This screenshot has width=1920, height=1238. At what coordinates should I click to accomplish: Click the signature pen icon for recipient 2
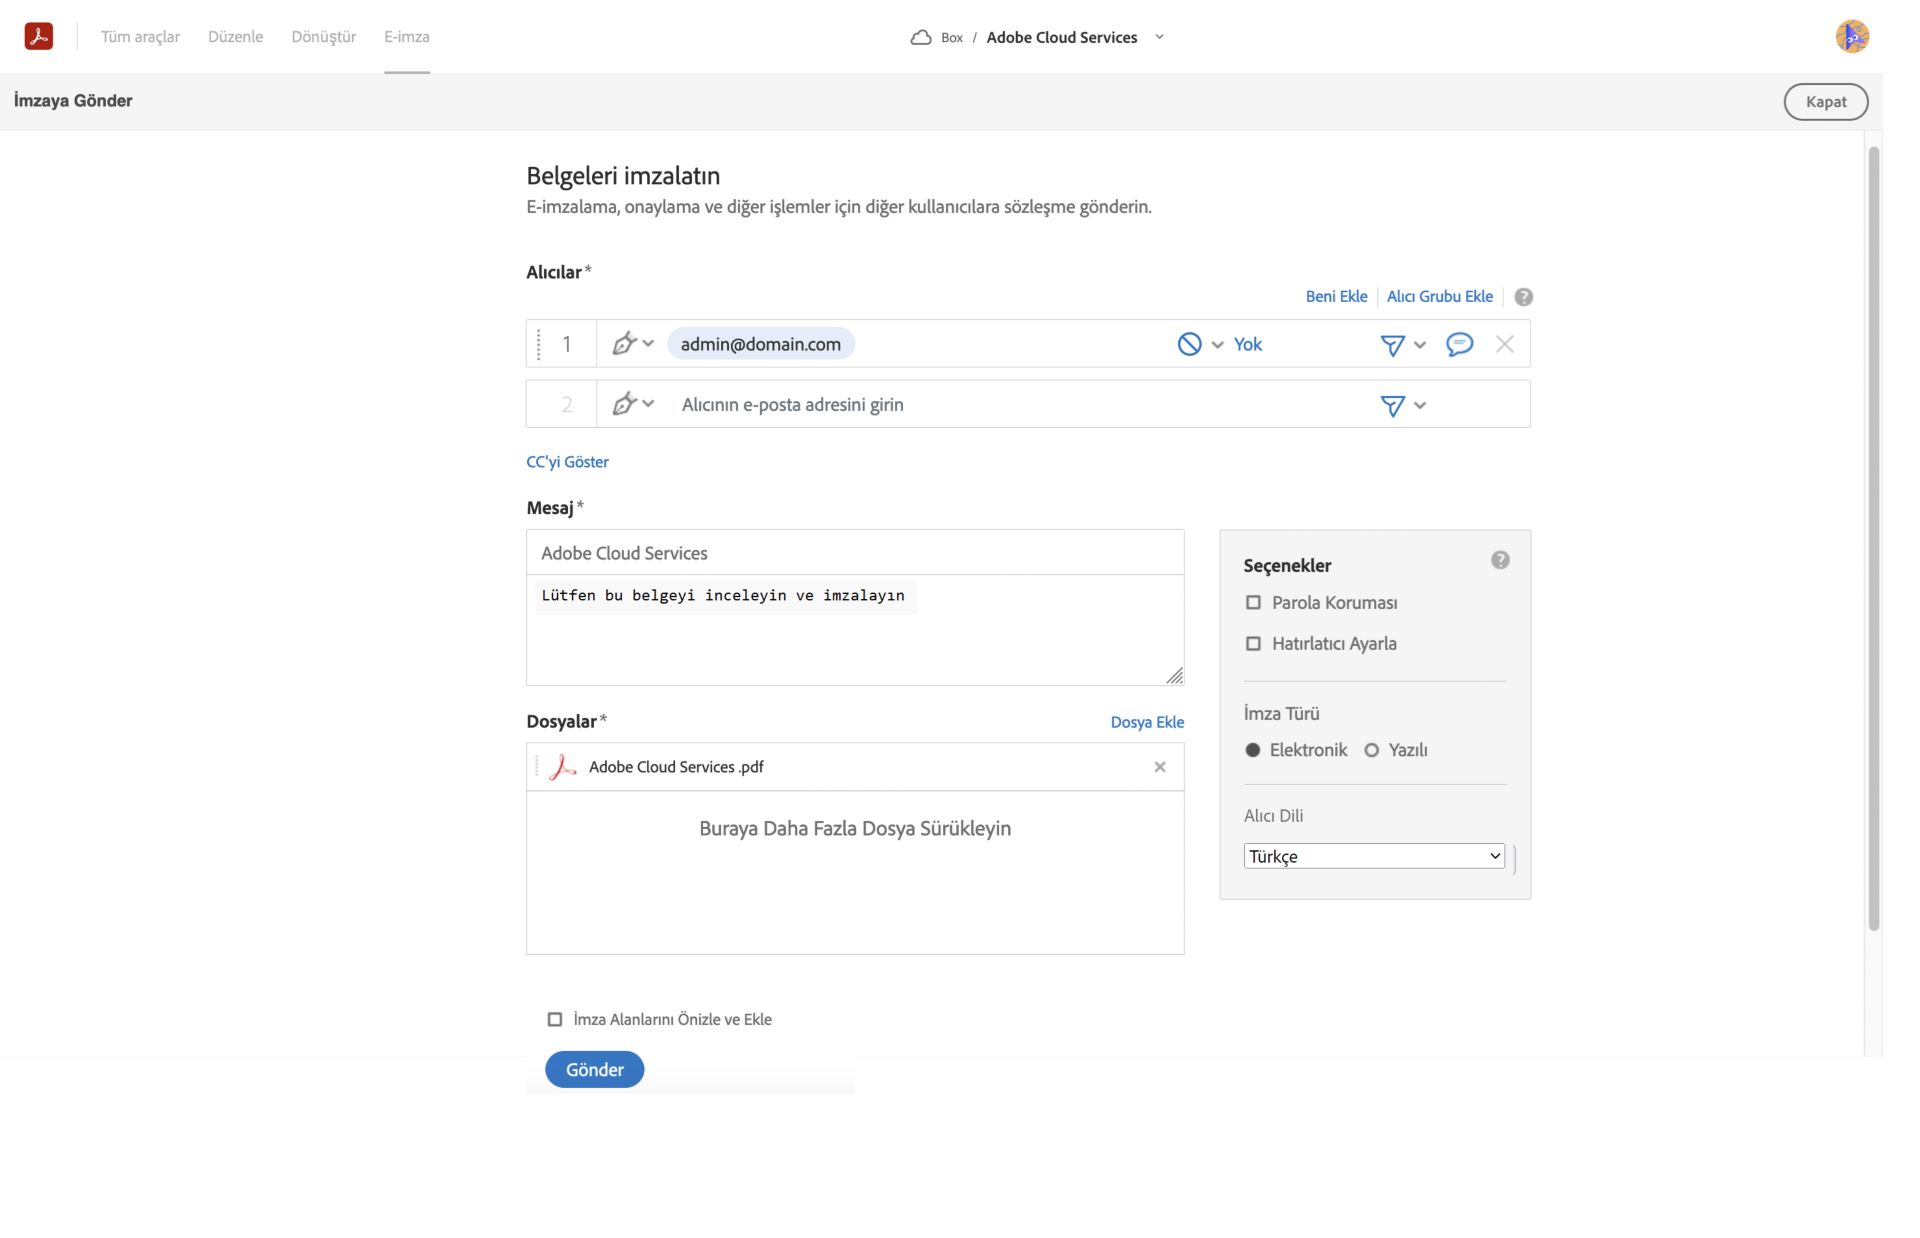[x=624, y=403]
